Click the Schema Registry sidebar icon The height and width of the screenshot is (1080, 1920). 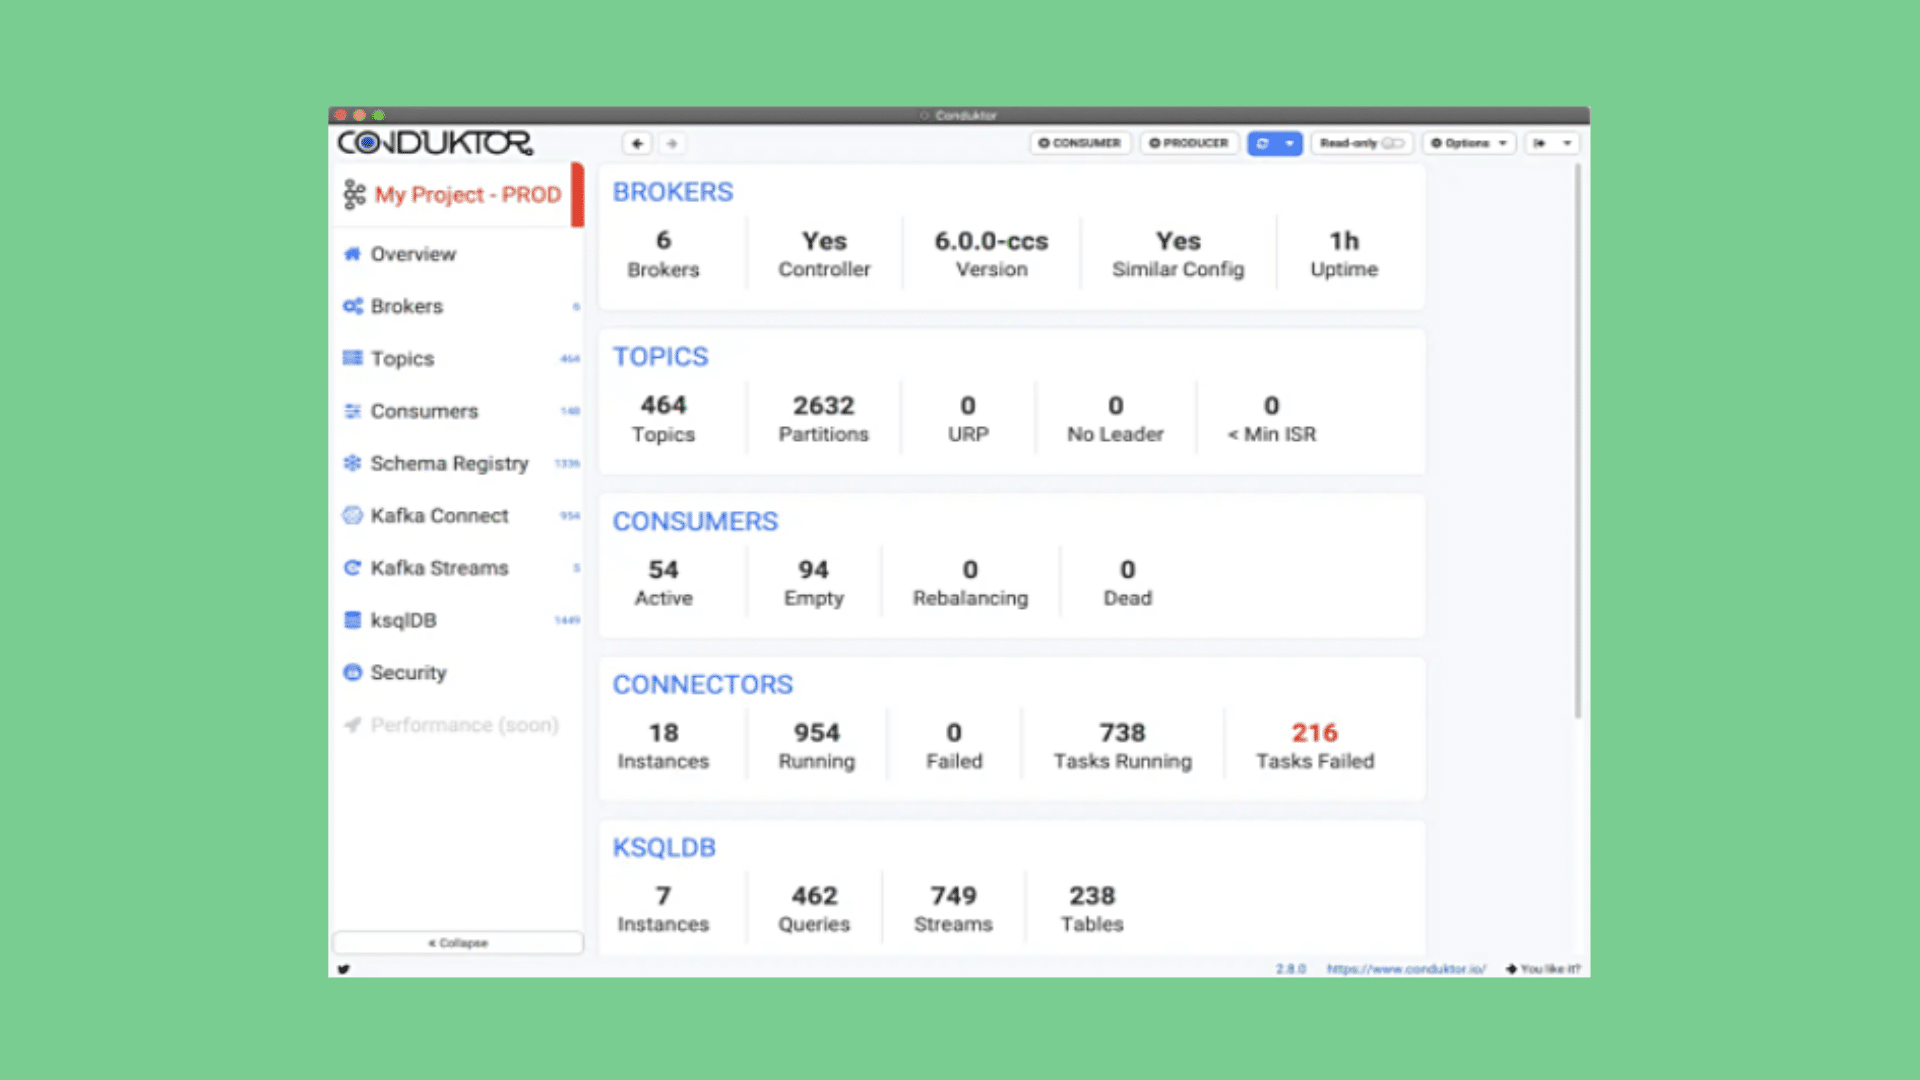click(x=352, y=463)
